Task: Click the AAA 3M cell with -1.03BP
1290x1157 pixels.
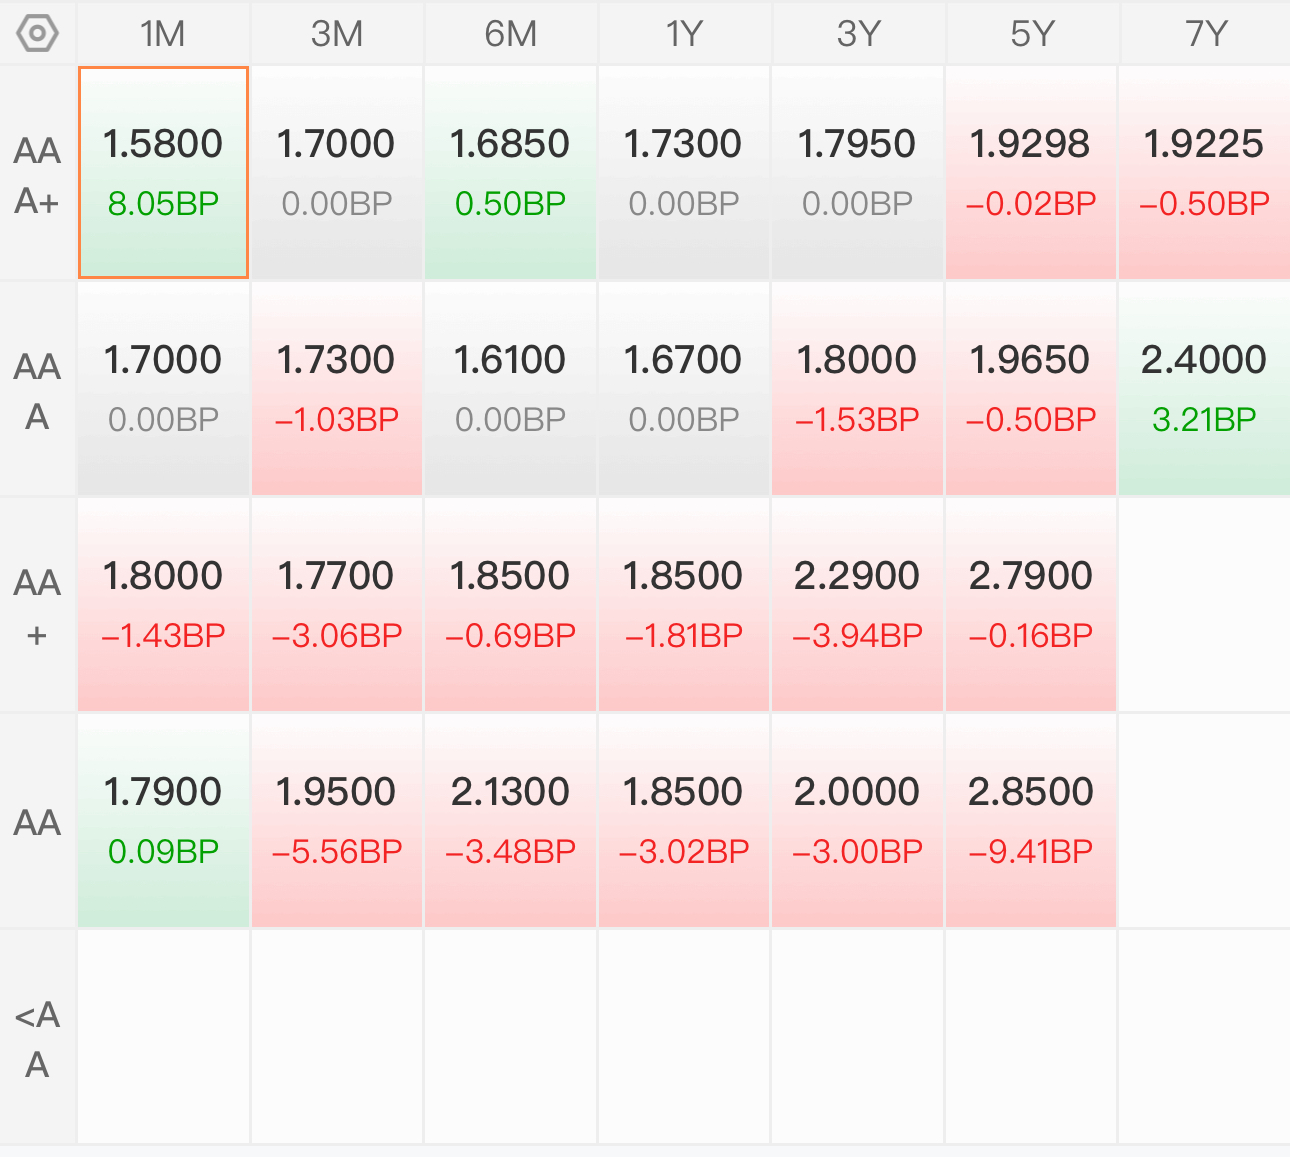Action: pyautogui.click(x=337, y=389)
